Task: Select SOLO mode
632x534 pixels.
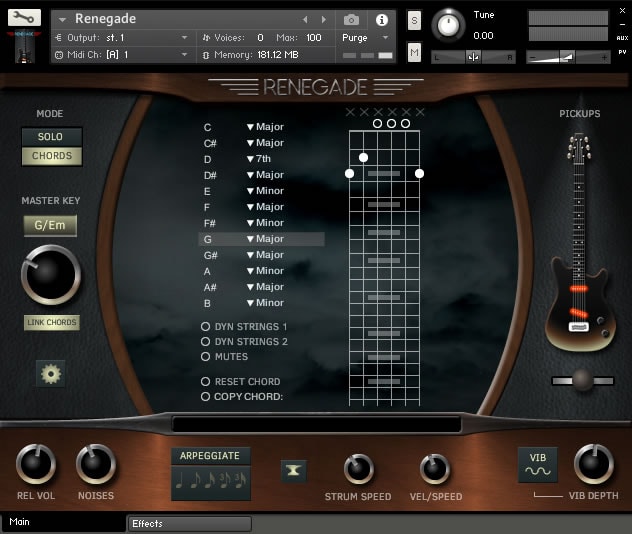Action: pos(52,137)
